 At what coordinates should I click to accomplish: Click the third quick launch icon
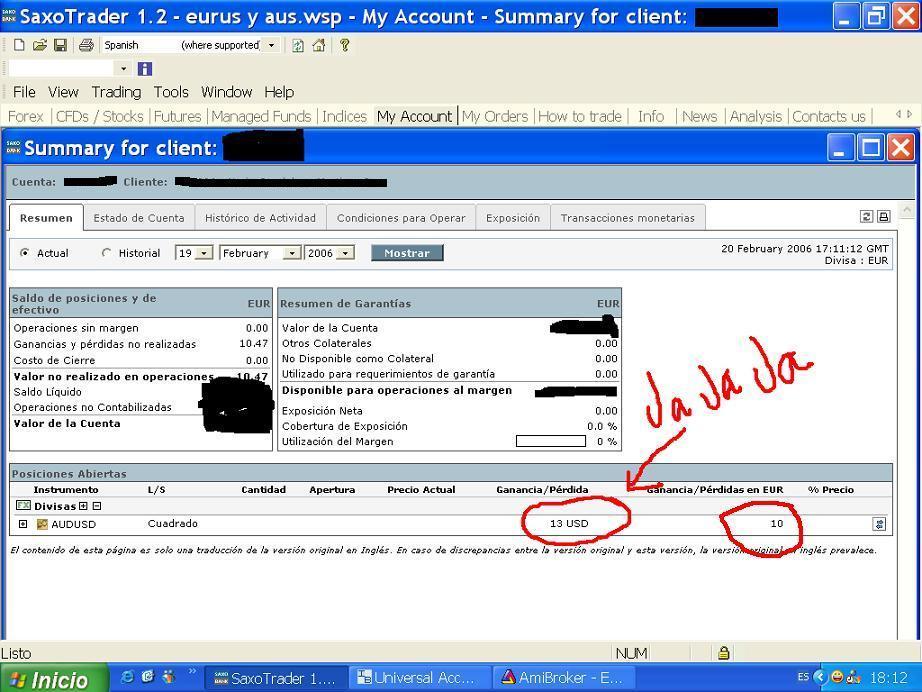(x=169, y=677)
